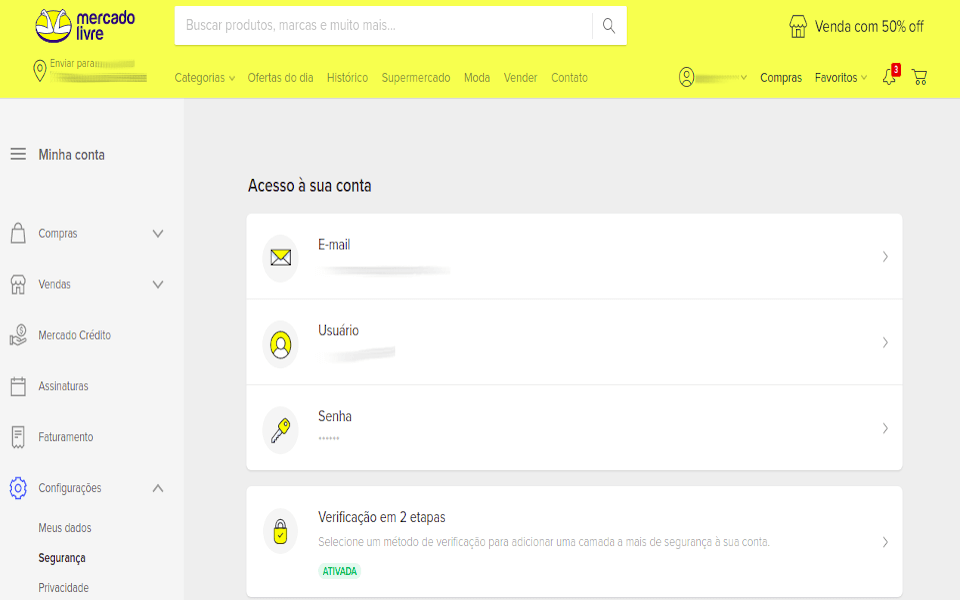Image resolution: width=960 pixels, height=600 pixels.
Task: Click the Minha conta heading
Action: [x=72, y=155]
